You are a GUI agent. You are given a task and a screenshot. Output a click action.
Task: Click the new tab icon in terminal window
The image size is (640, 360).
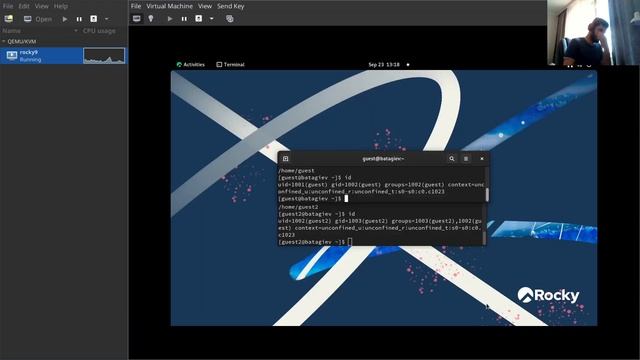click(x=286, y=159)
